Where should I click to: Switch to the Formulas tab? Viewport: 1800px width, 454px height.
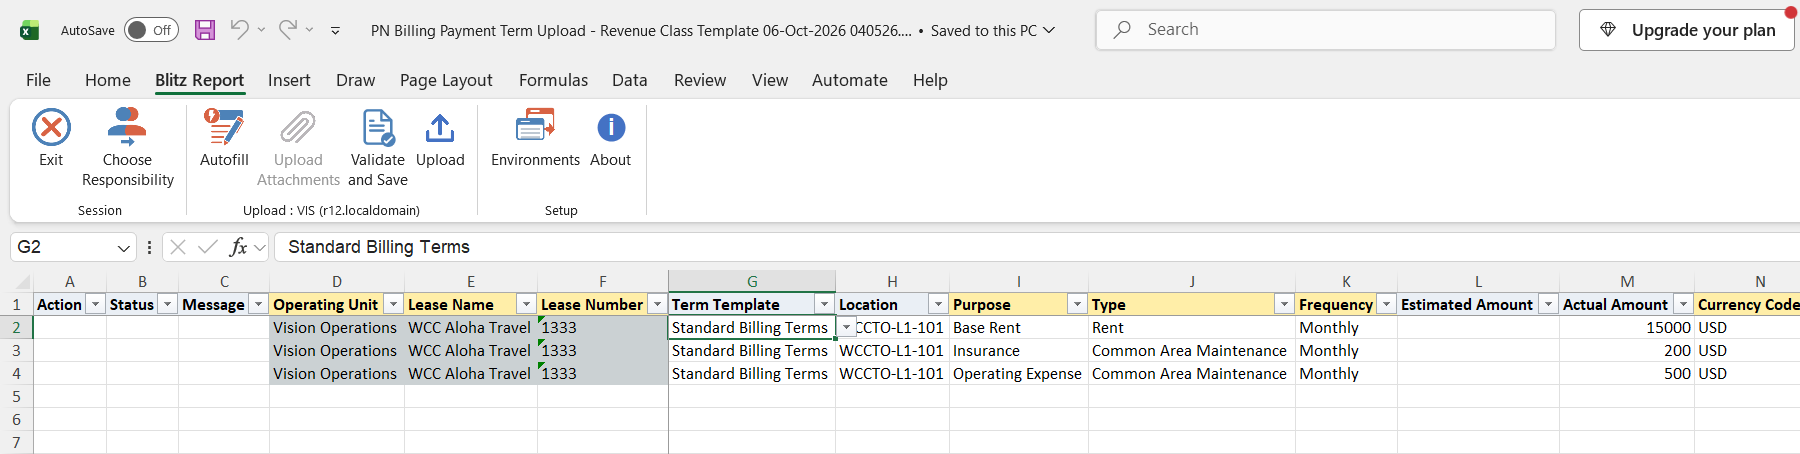click(x=553, y=80)
